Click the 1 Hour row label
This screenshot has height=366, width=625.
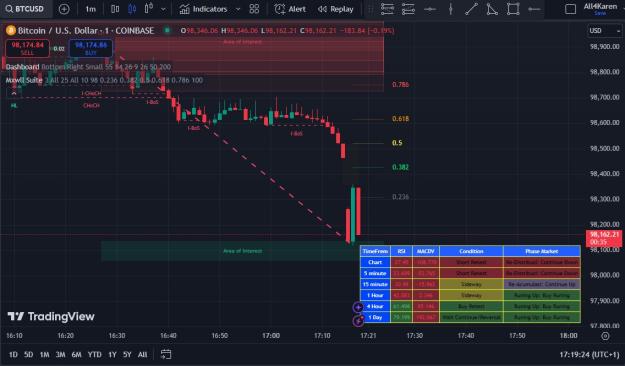click(375, 295)
